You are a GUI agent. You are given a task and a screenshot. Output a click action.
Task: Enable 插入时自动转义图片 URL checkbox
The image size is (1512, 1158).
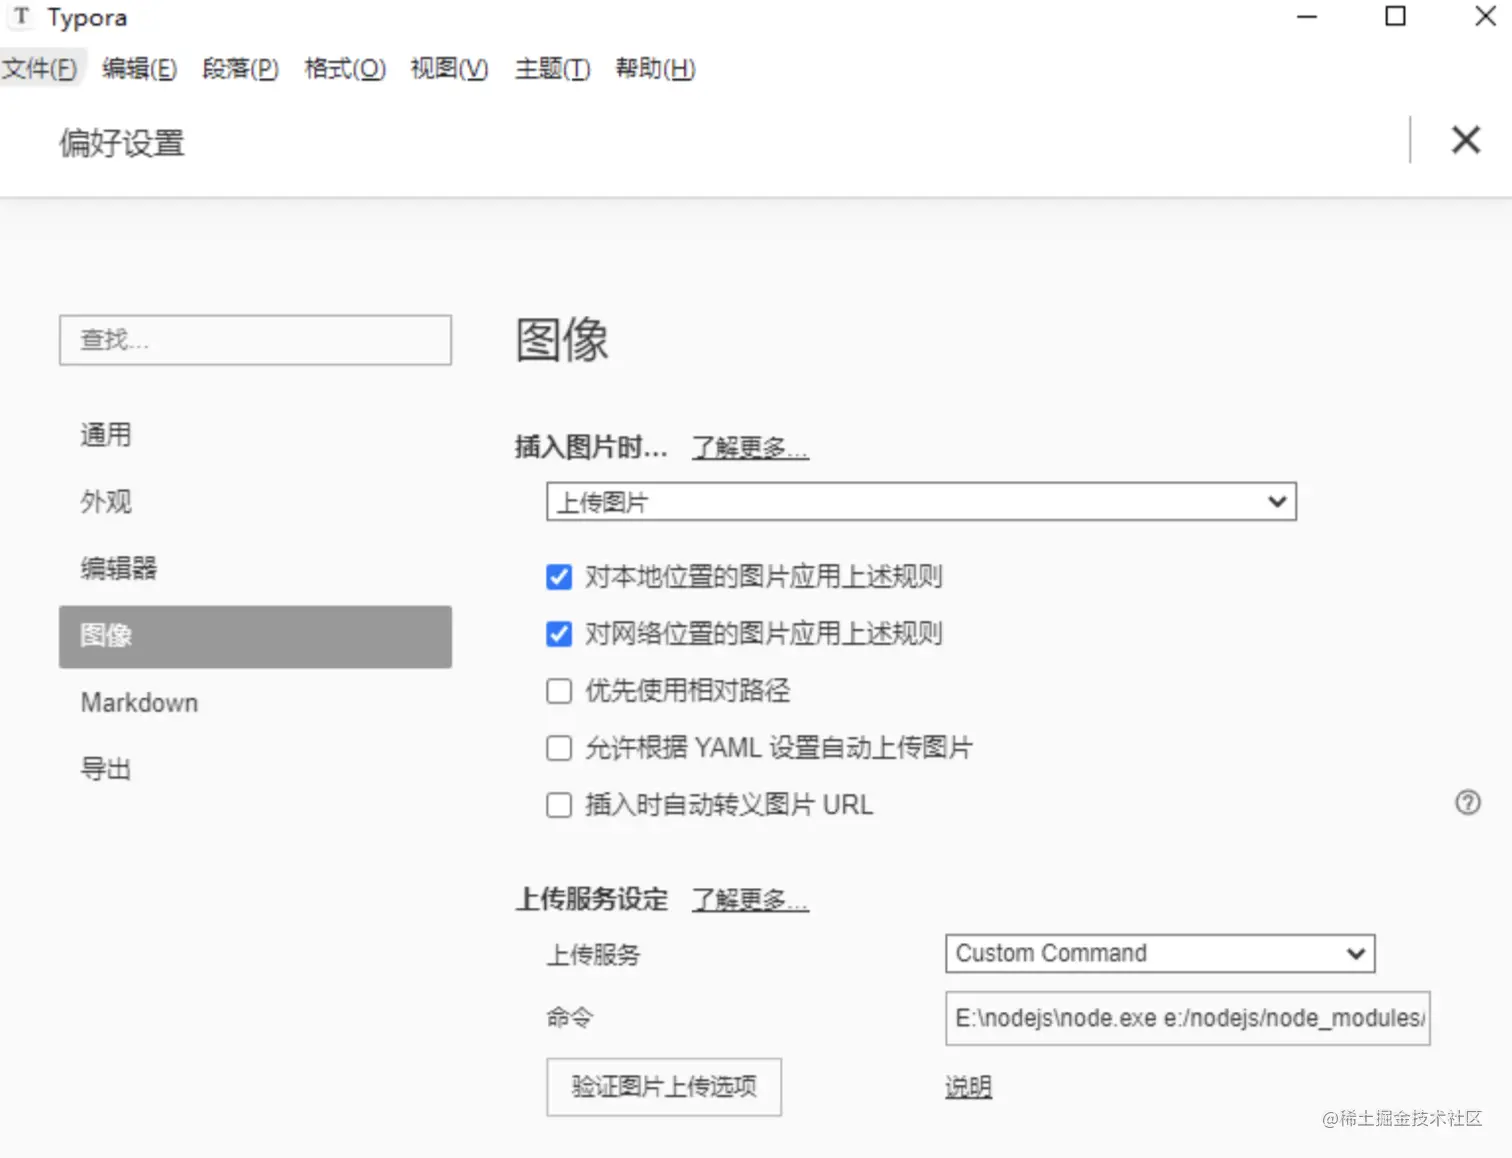click(559, 805)
